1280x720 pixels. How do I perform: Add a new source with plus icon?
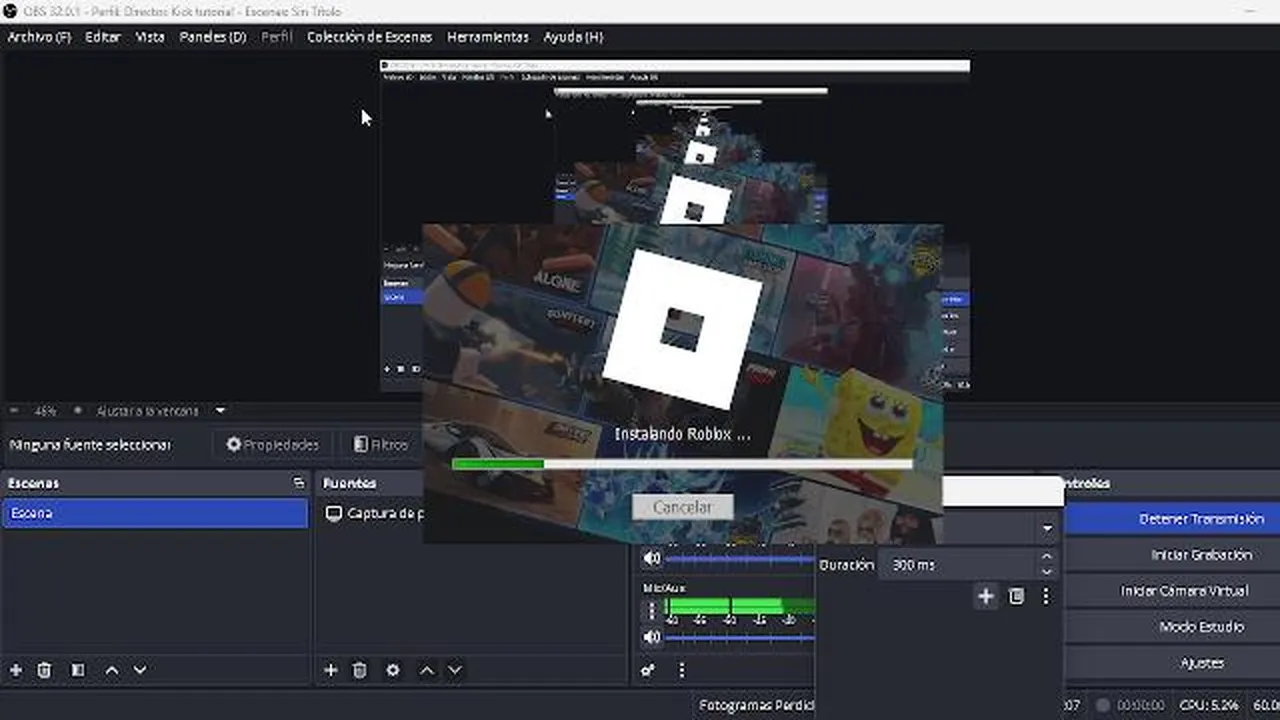[331, 670]
